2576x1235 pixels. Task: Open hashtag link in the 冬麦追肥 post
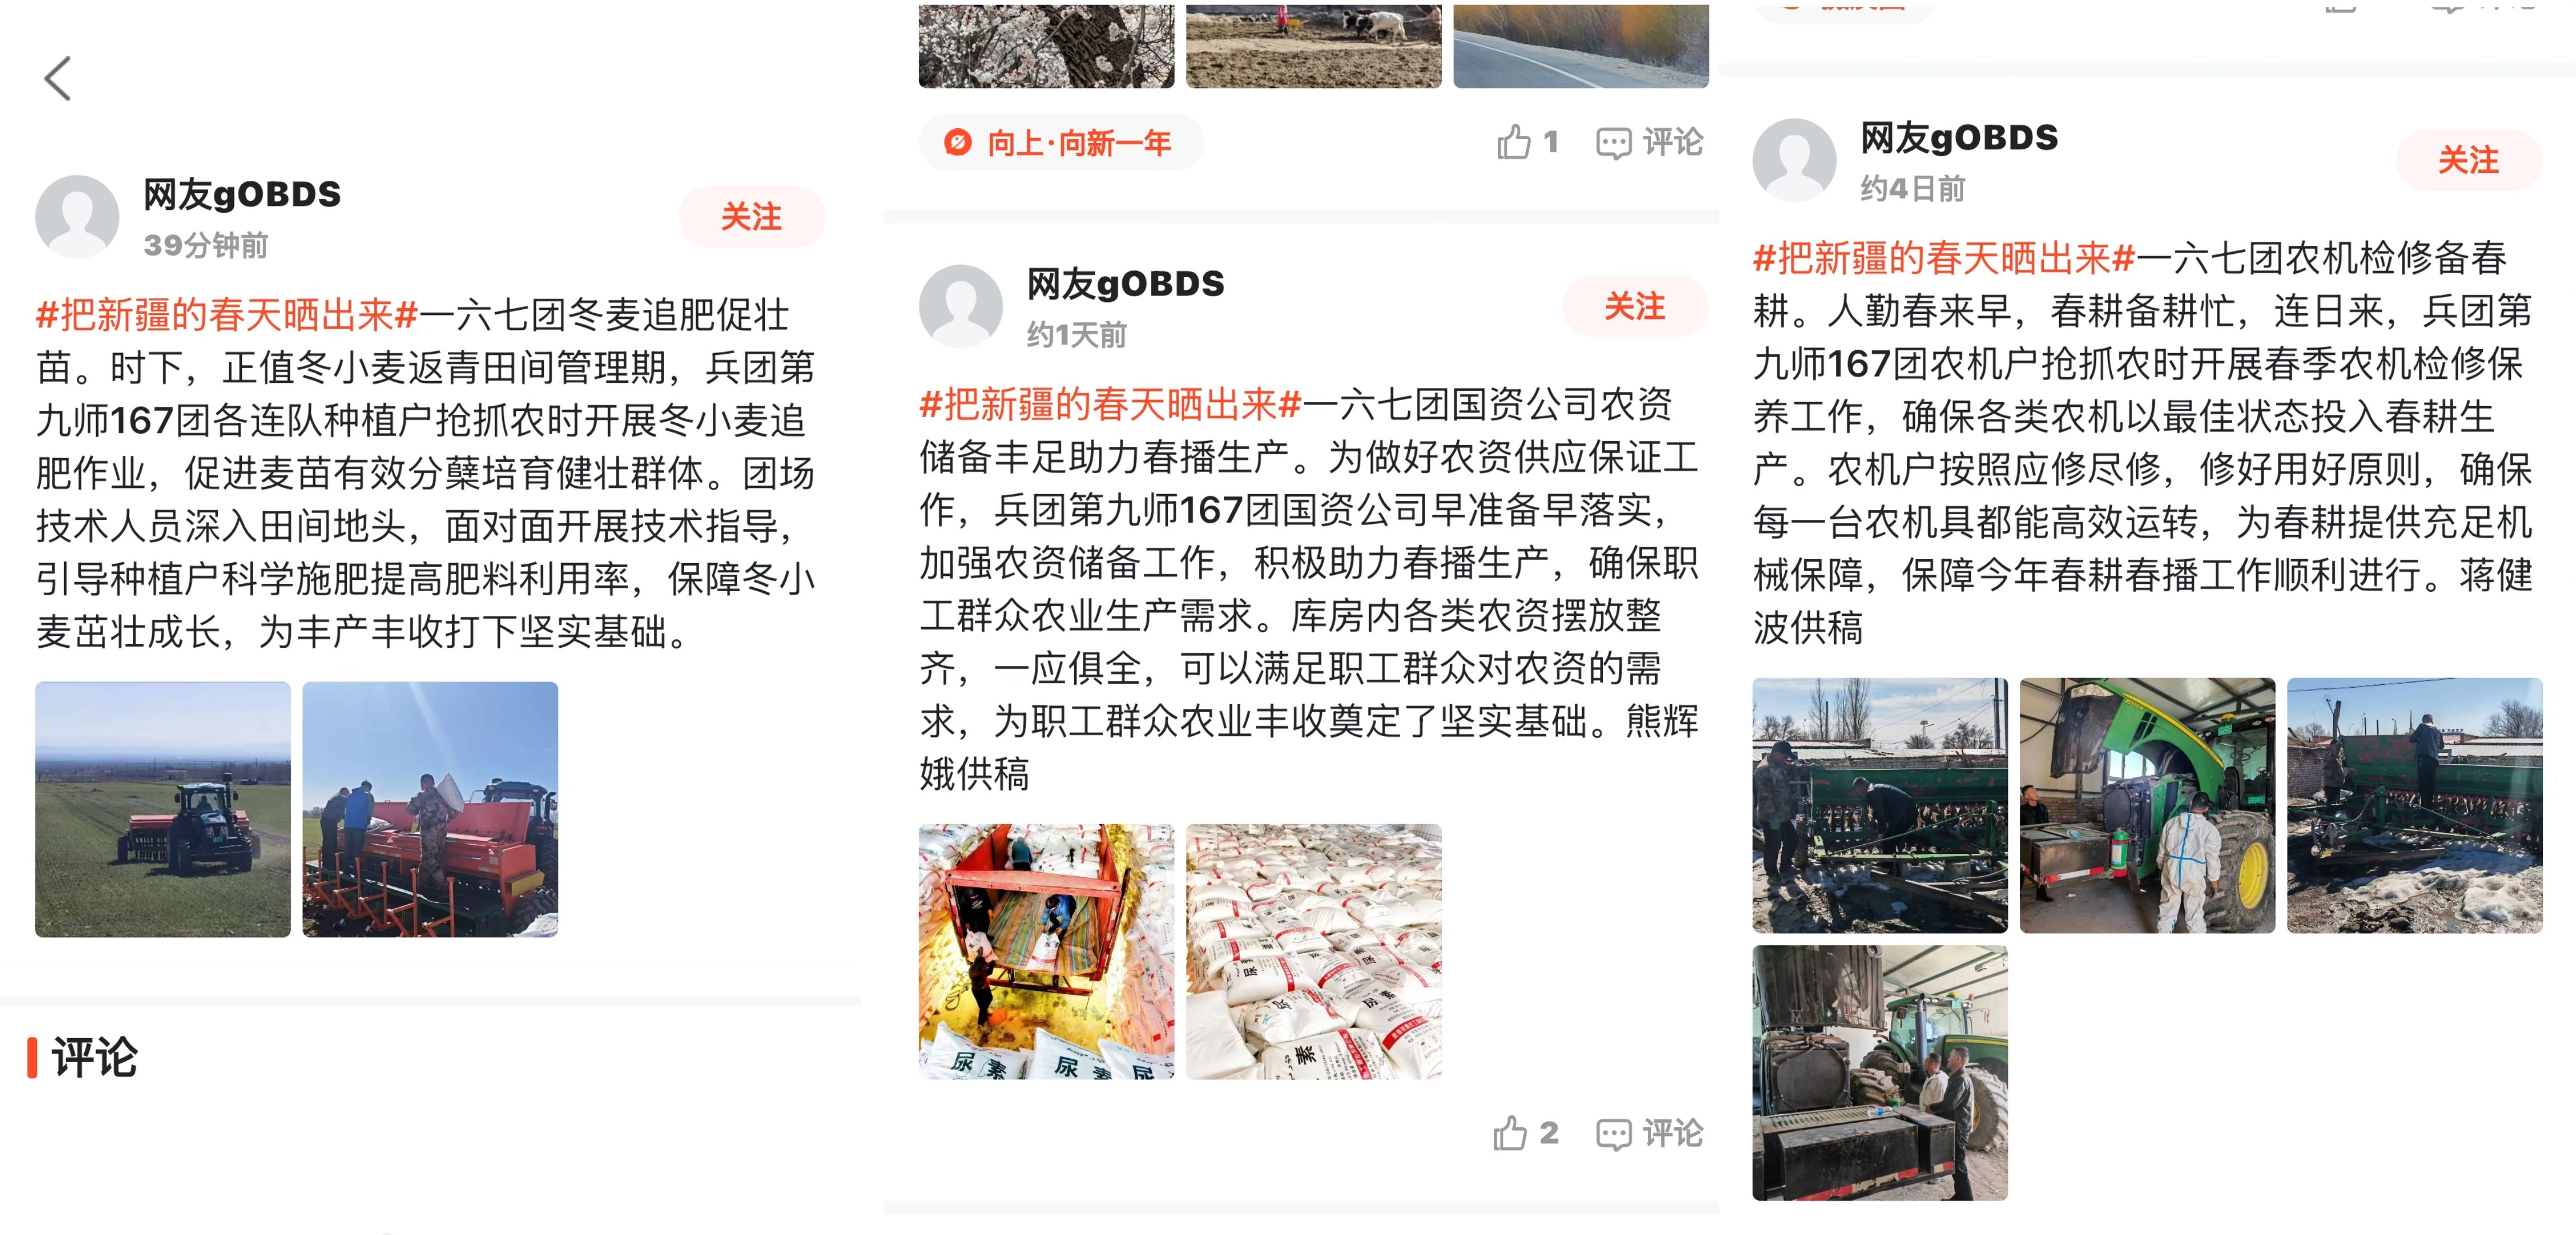coord(227,315)
